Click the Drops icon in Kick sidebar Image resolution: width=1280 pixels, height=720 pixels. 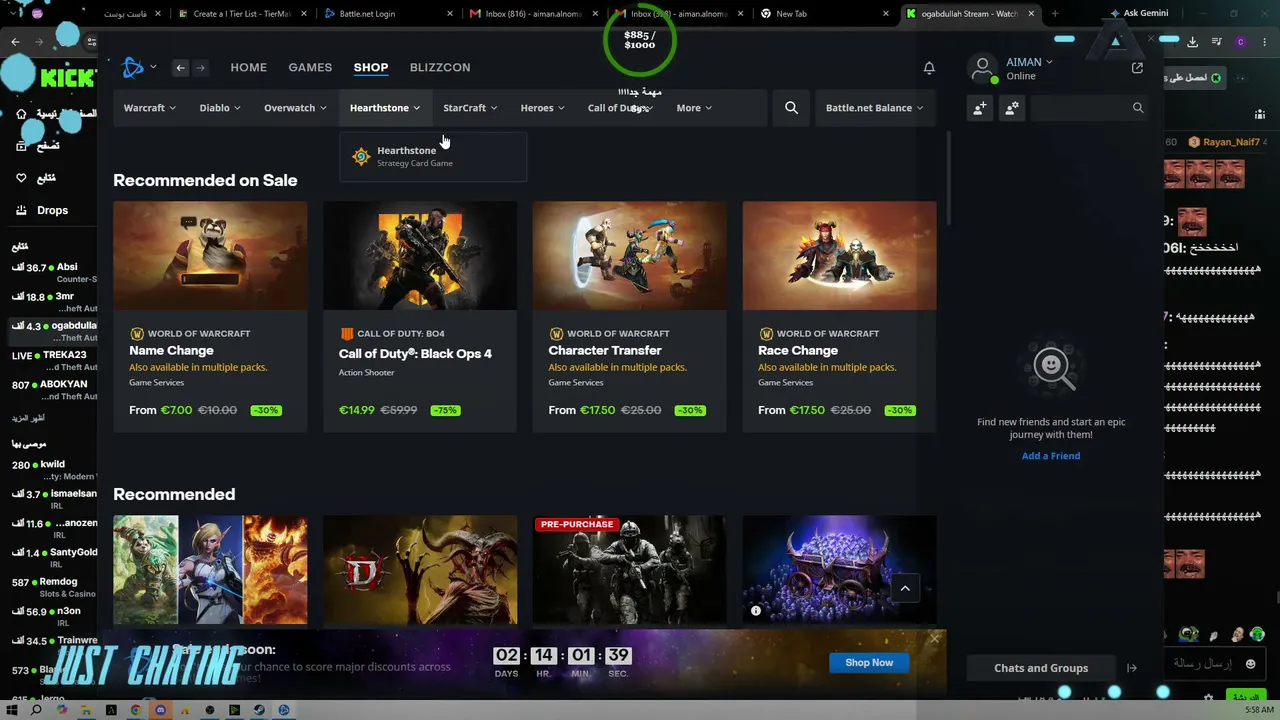[21, 211]
